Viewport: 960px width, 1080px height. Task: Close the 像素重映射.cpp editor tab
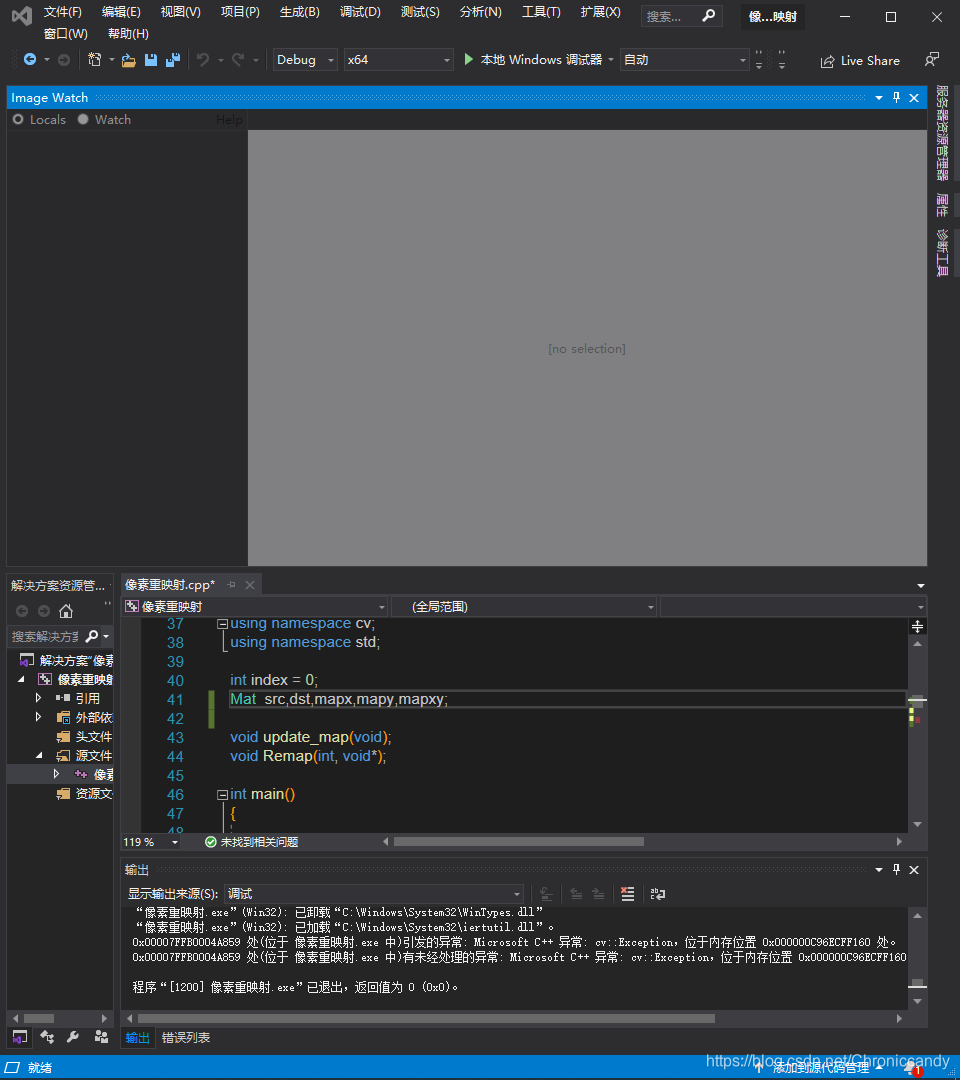point(250,585)
